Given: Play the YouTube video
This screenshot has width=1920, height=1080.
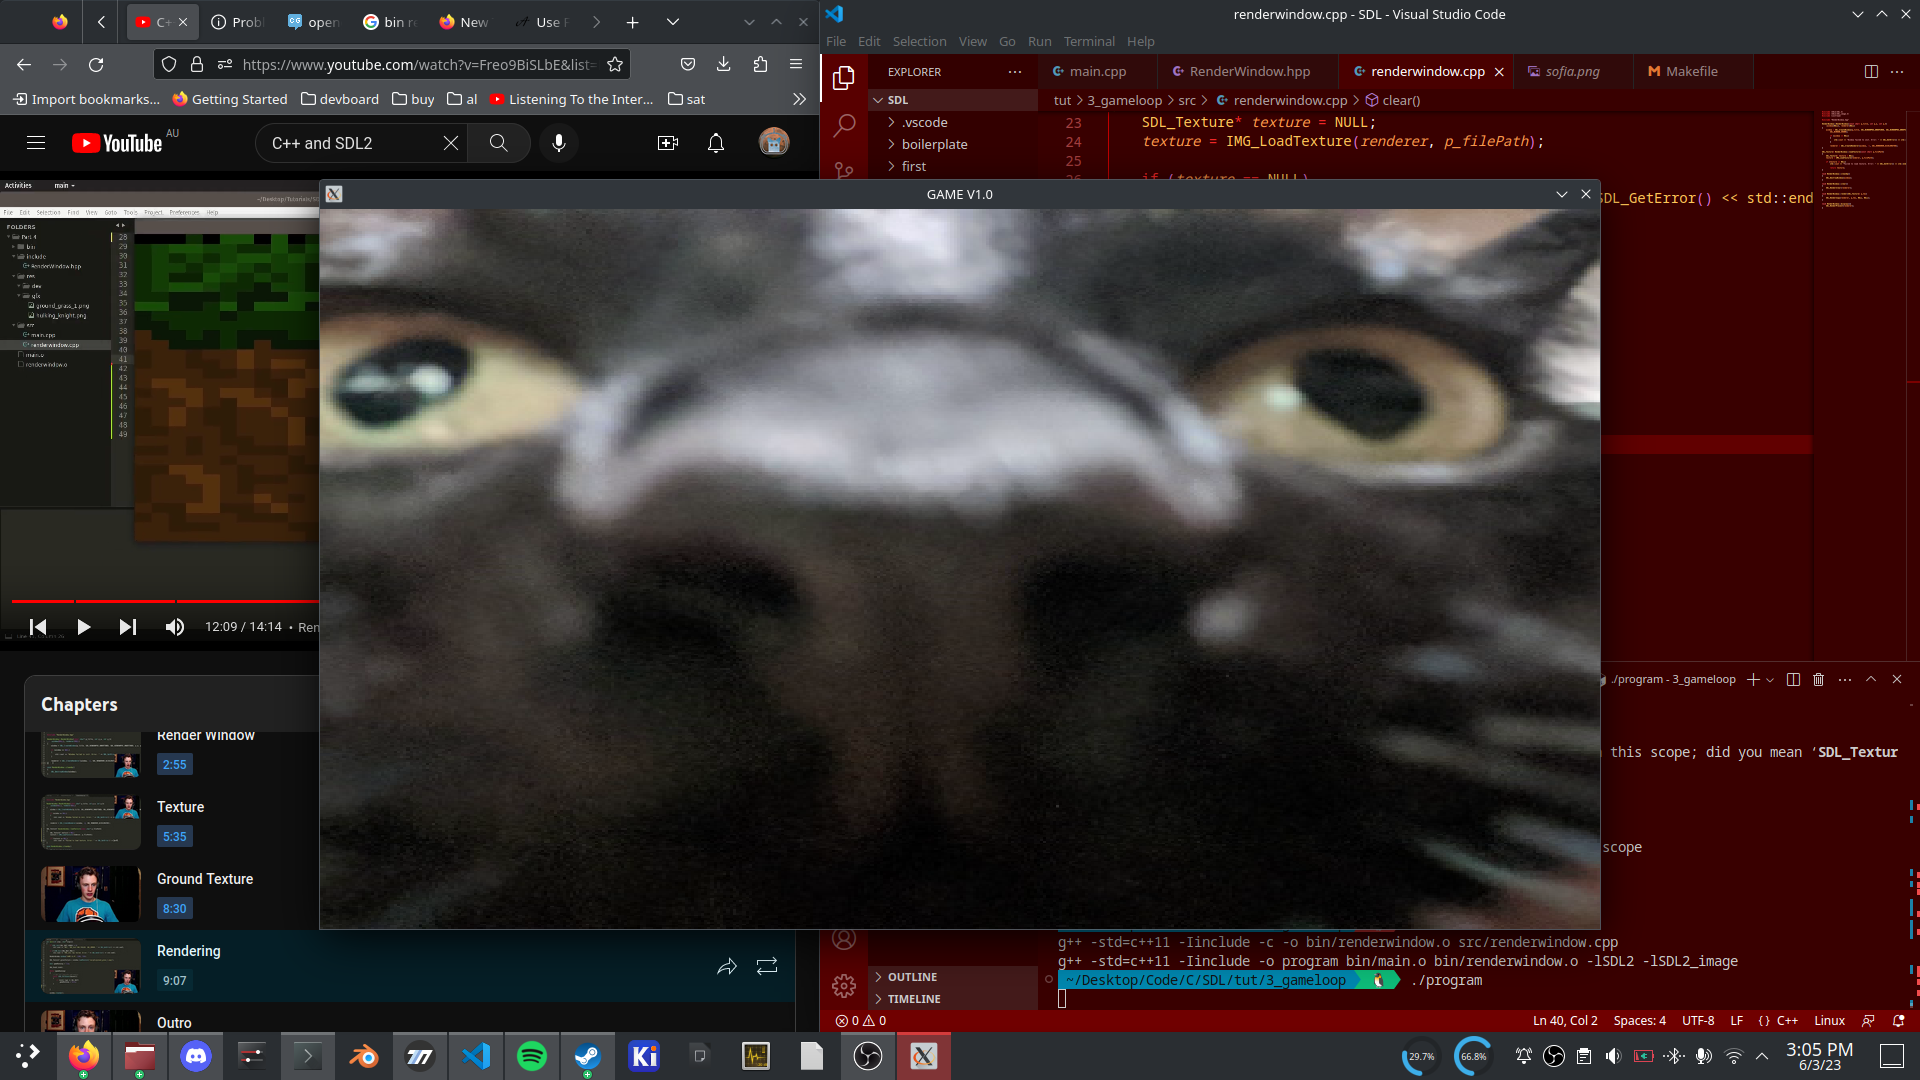Looking at the screenshot, I should coord(84,627).
